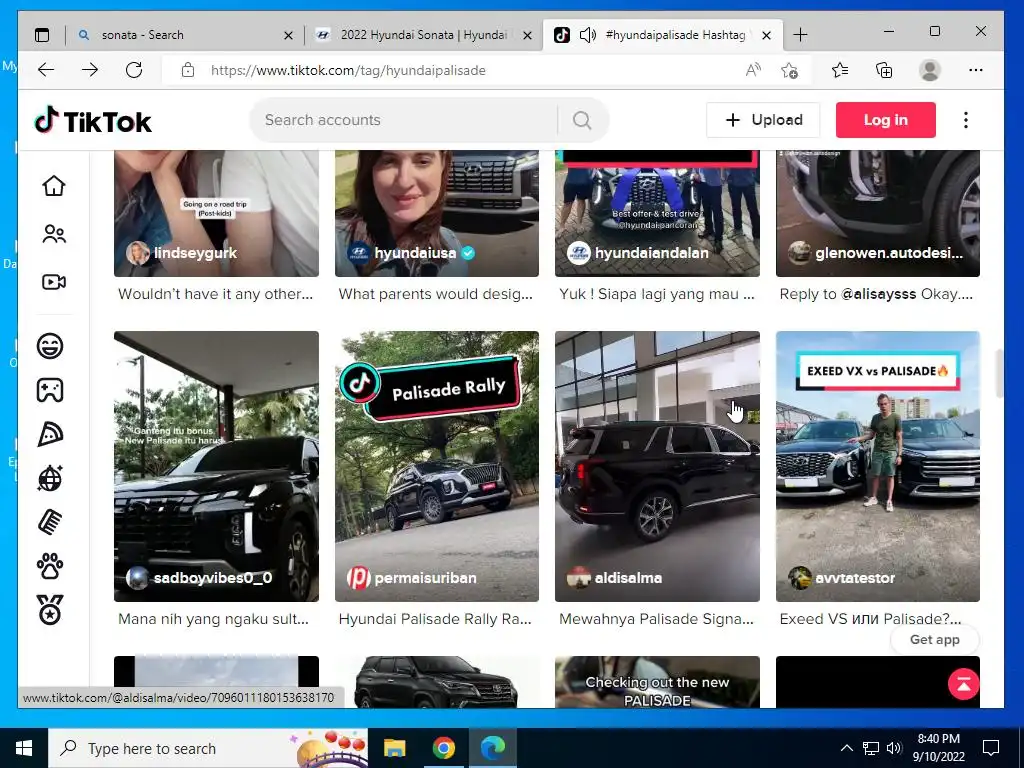The height and width of the screenshot is (768, 1024).
Task: Open the glenowen.autodesi video thumbnail
Action: click(878, 213)
